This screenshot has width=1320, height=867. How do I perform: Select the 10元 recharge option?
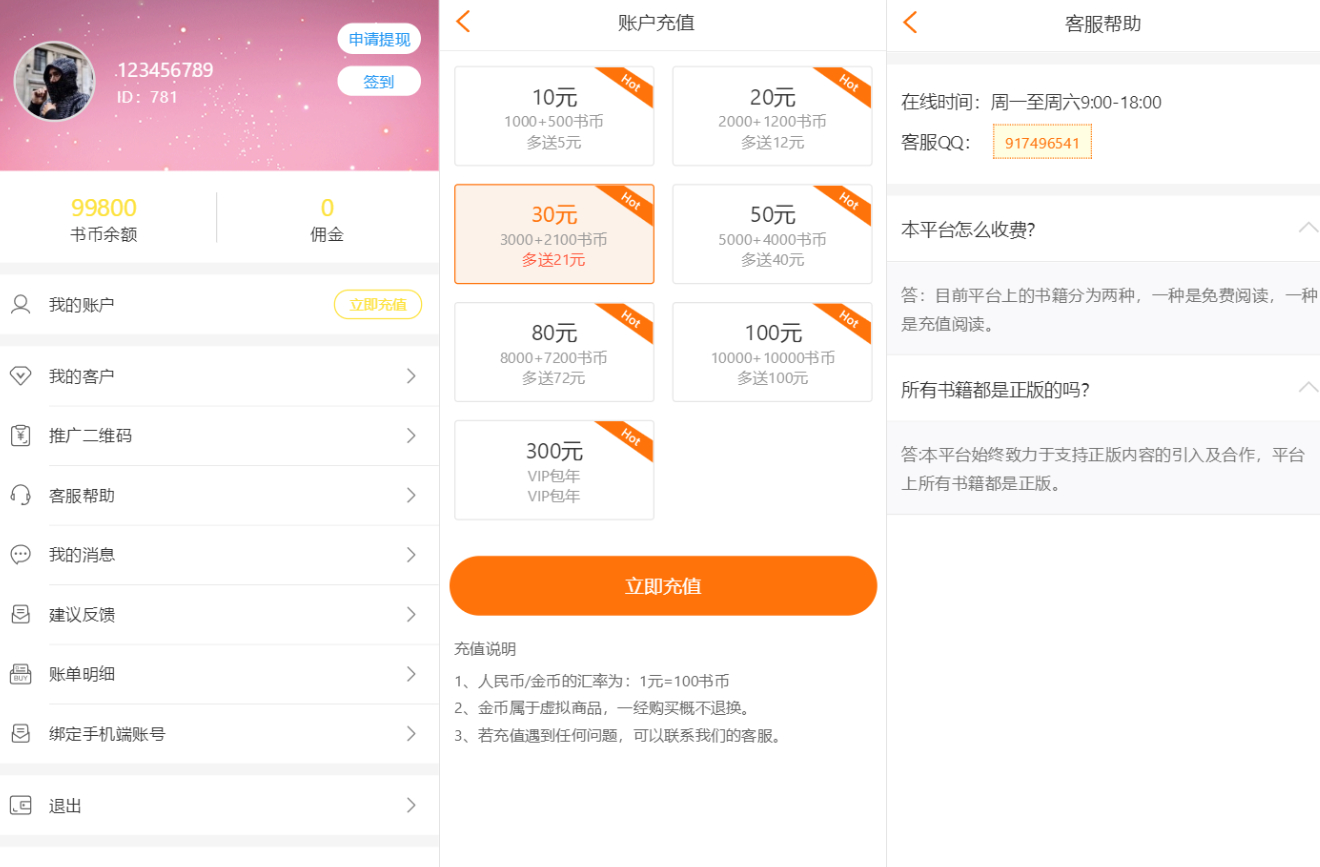point(554,116)
